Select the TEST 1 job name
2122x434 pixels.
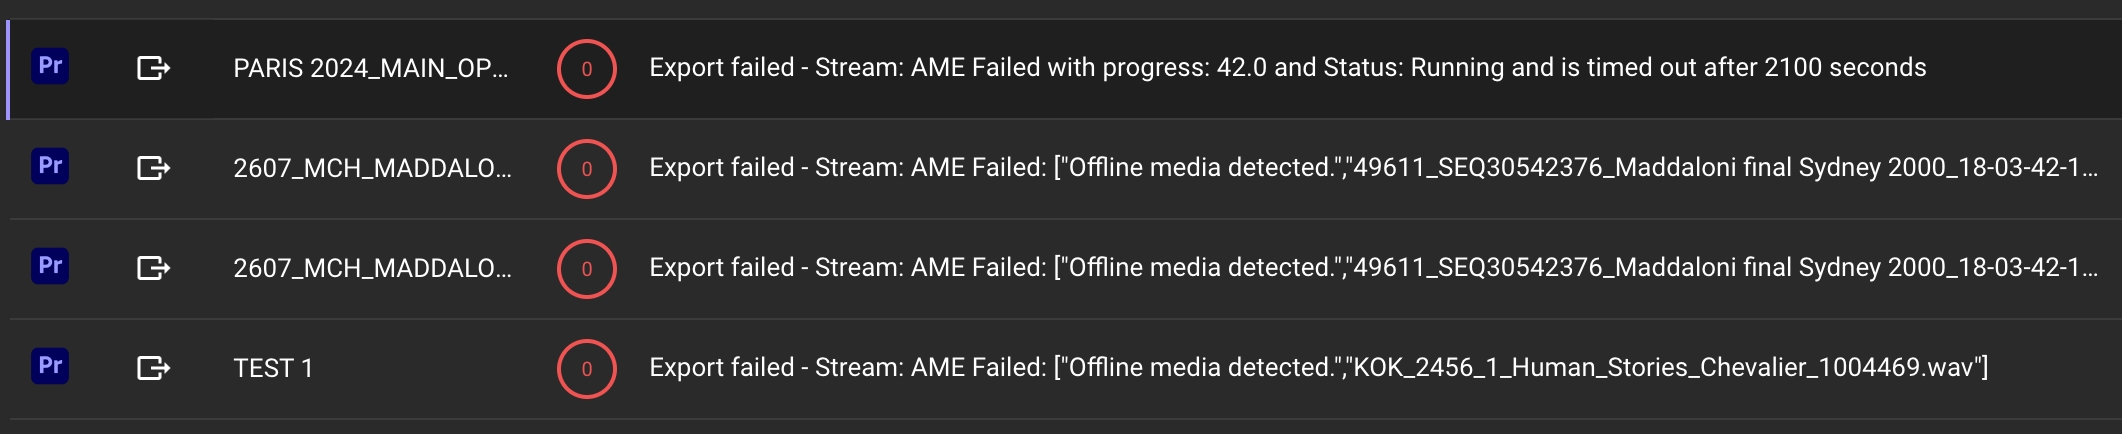(273, 368)
